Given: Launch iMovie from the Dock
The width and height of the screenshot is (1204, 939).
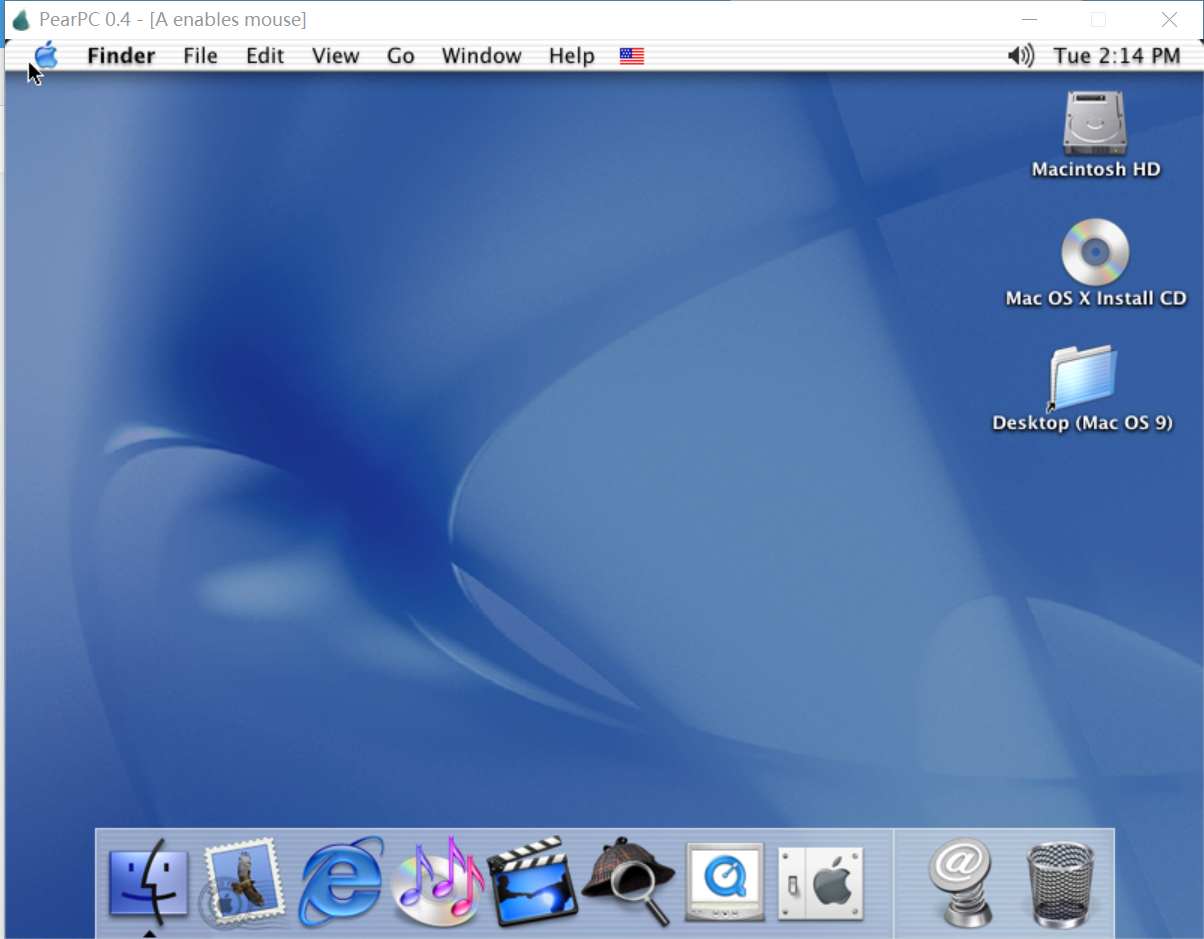Looking at the screenshot, I should 532,882.
